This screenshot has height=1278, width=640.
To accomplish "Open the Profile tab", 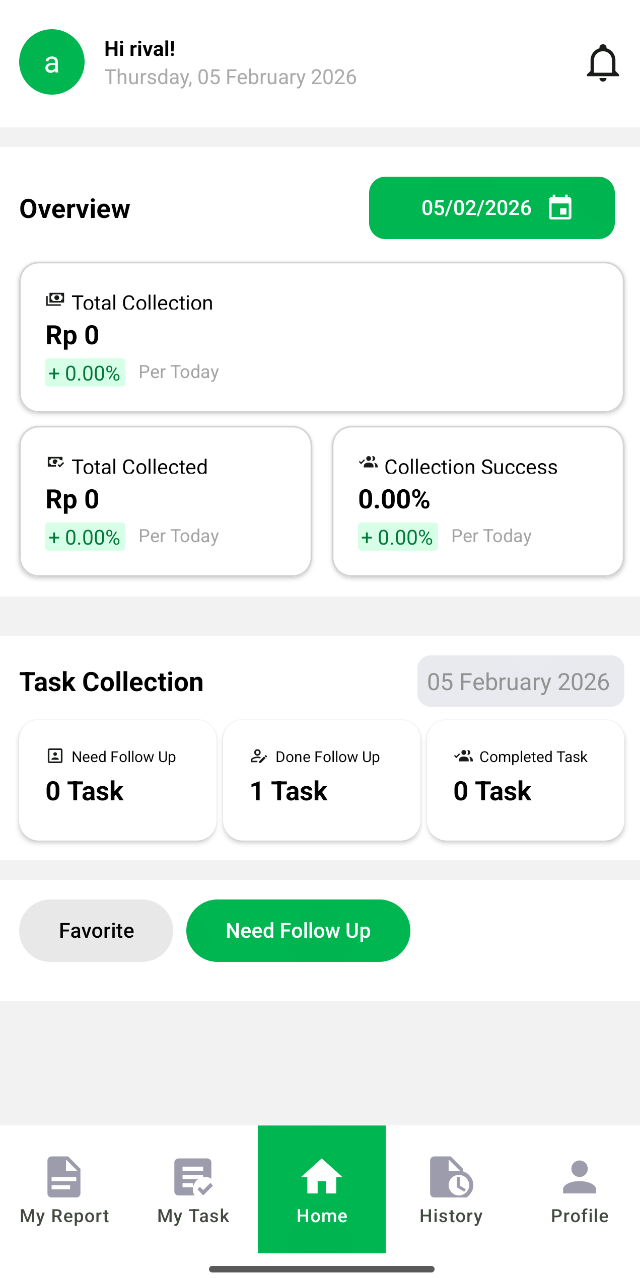I will pyautogui.click(x=579, y=1190).
